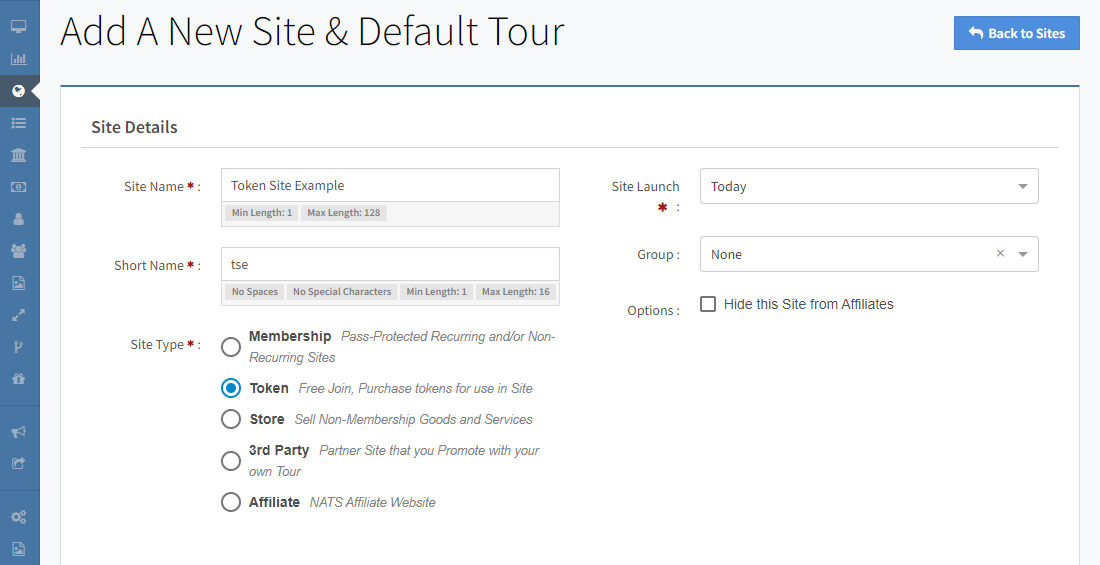
Task: Click into the Site Name text field
Action: 390,185
